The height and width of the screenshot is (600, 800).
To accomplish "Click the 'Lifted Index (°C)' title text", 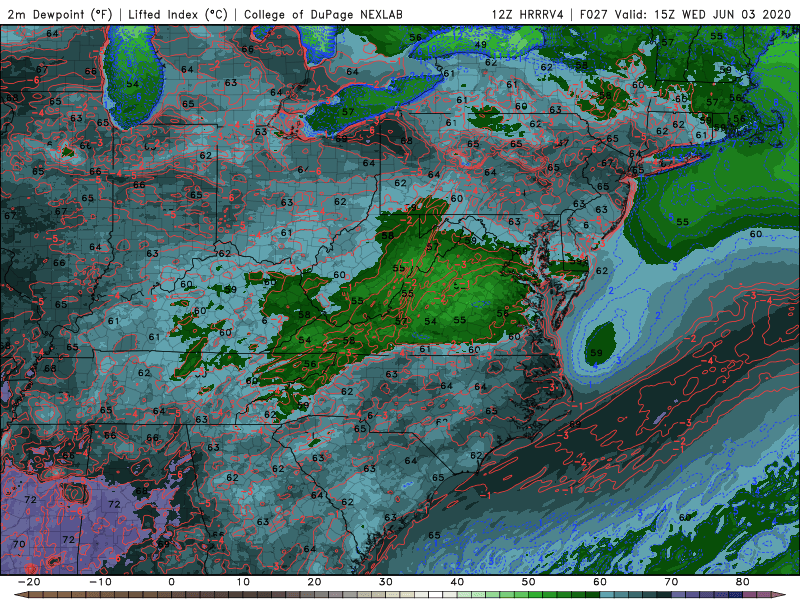I will coord(178,14).
